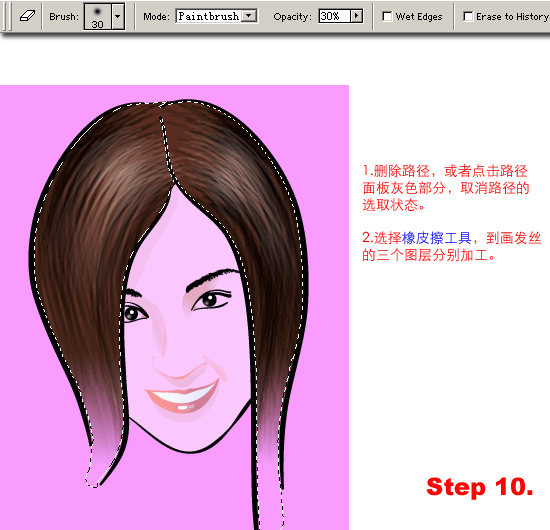The image size is (550, 530).
Task: Click the first red instruction paragraph
Action: (445, 188)
